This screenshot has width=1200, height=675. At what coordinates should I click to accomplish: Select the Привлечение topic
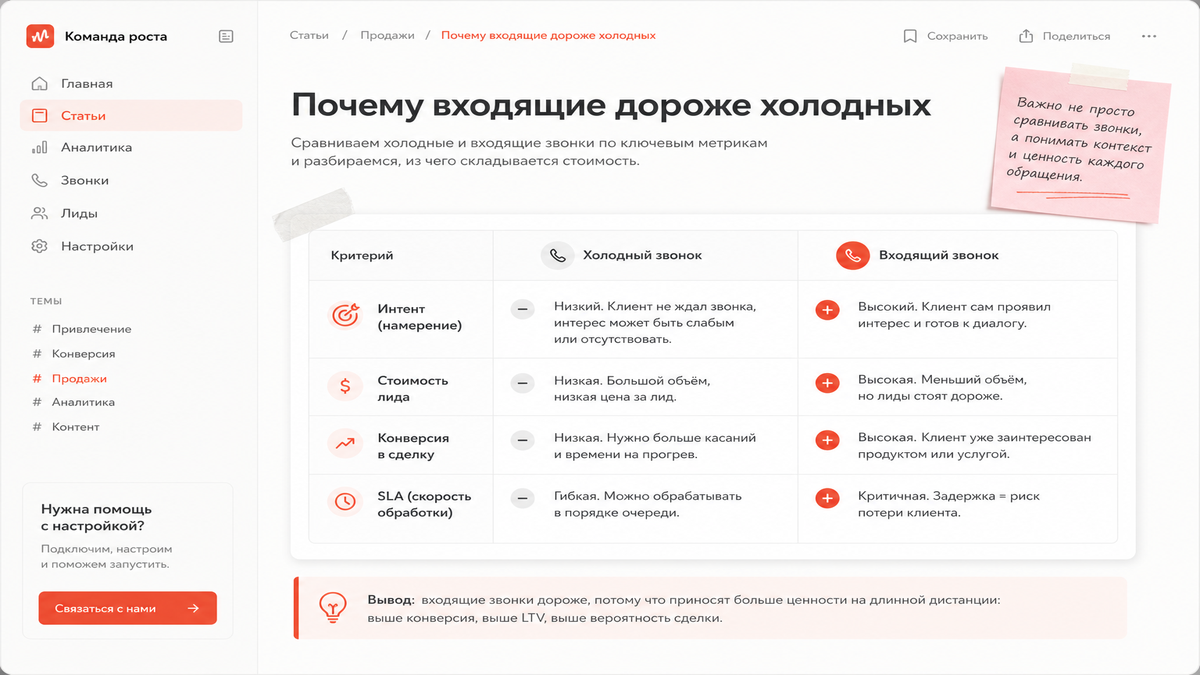[82, 329]
